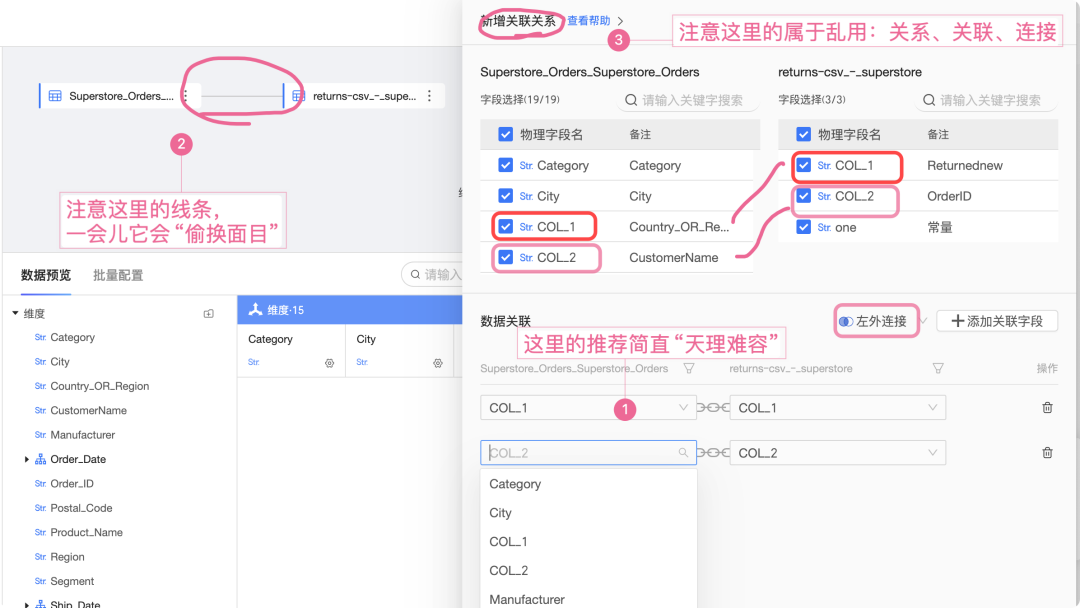Switch to the 数据预览 tab
This screenshot has width=1080, height=608.
(x=45, y=275)
